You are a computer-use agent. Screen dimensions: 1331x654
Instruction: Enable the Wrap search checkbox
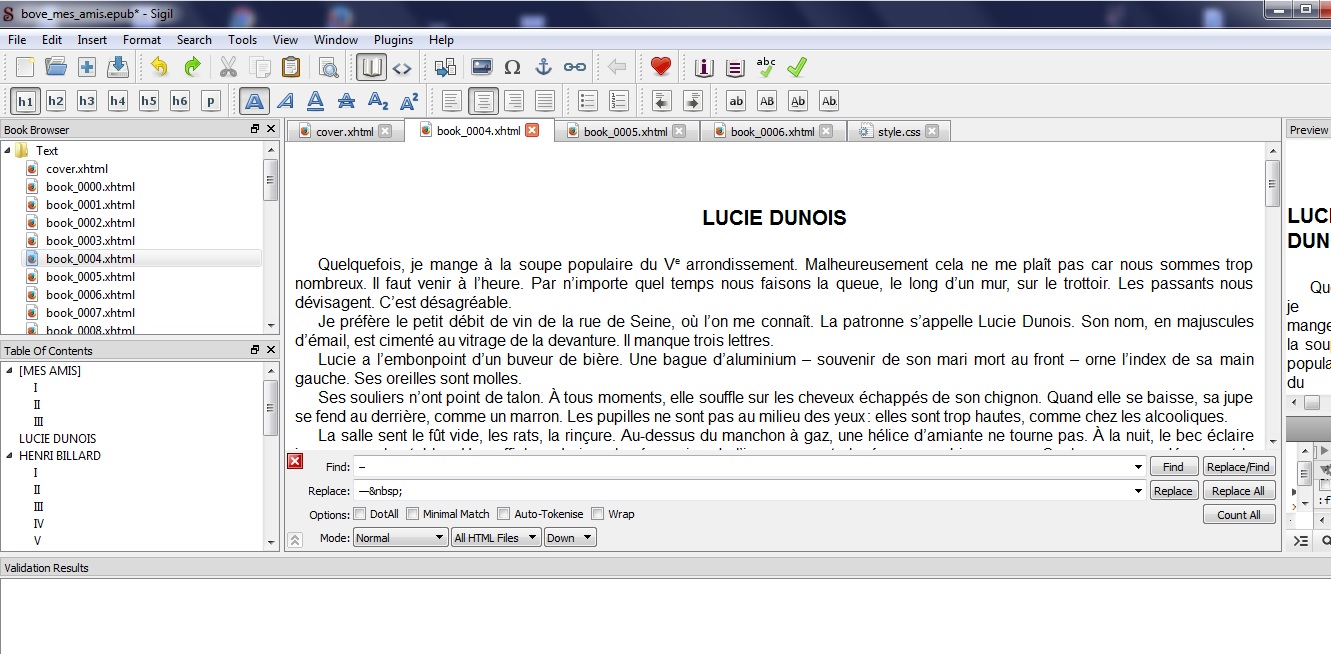tap(598, 515)
